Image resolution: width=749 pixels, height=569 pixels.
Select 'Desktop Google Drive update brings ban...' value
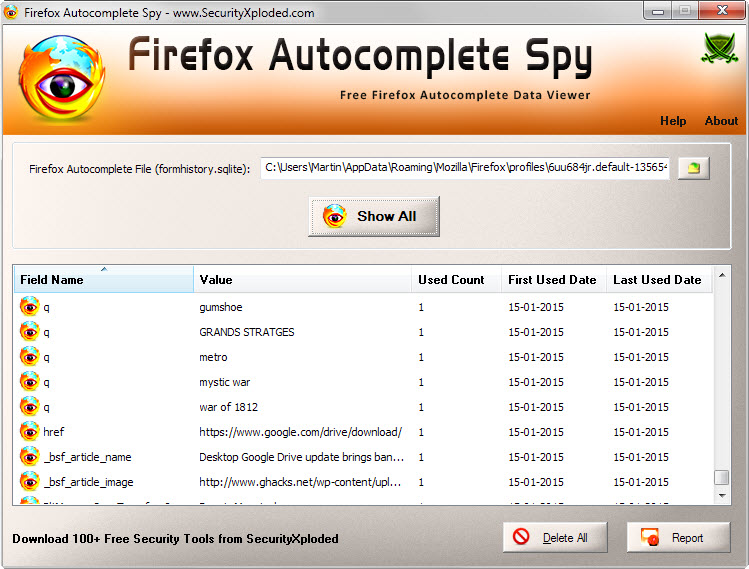click(x=302, y=457)
